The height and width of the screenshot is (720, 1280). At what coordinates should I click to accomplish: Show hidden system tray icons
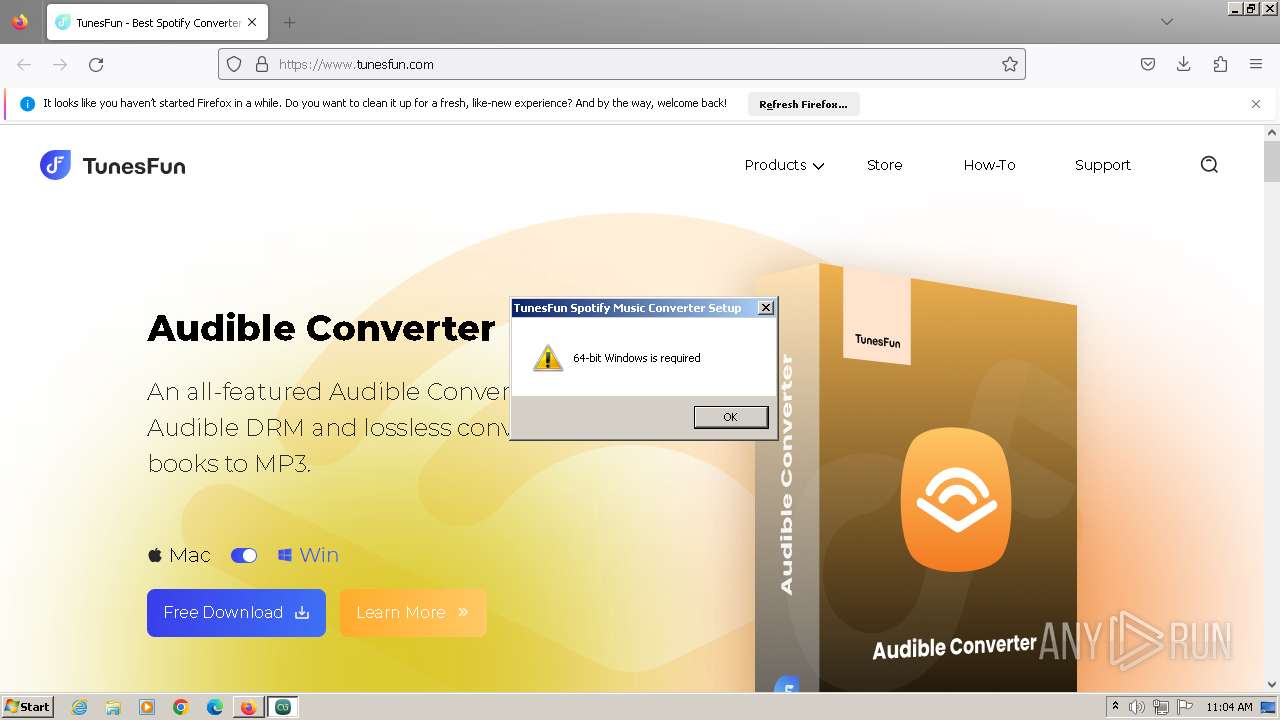pos(1116,707)
